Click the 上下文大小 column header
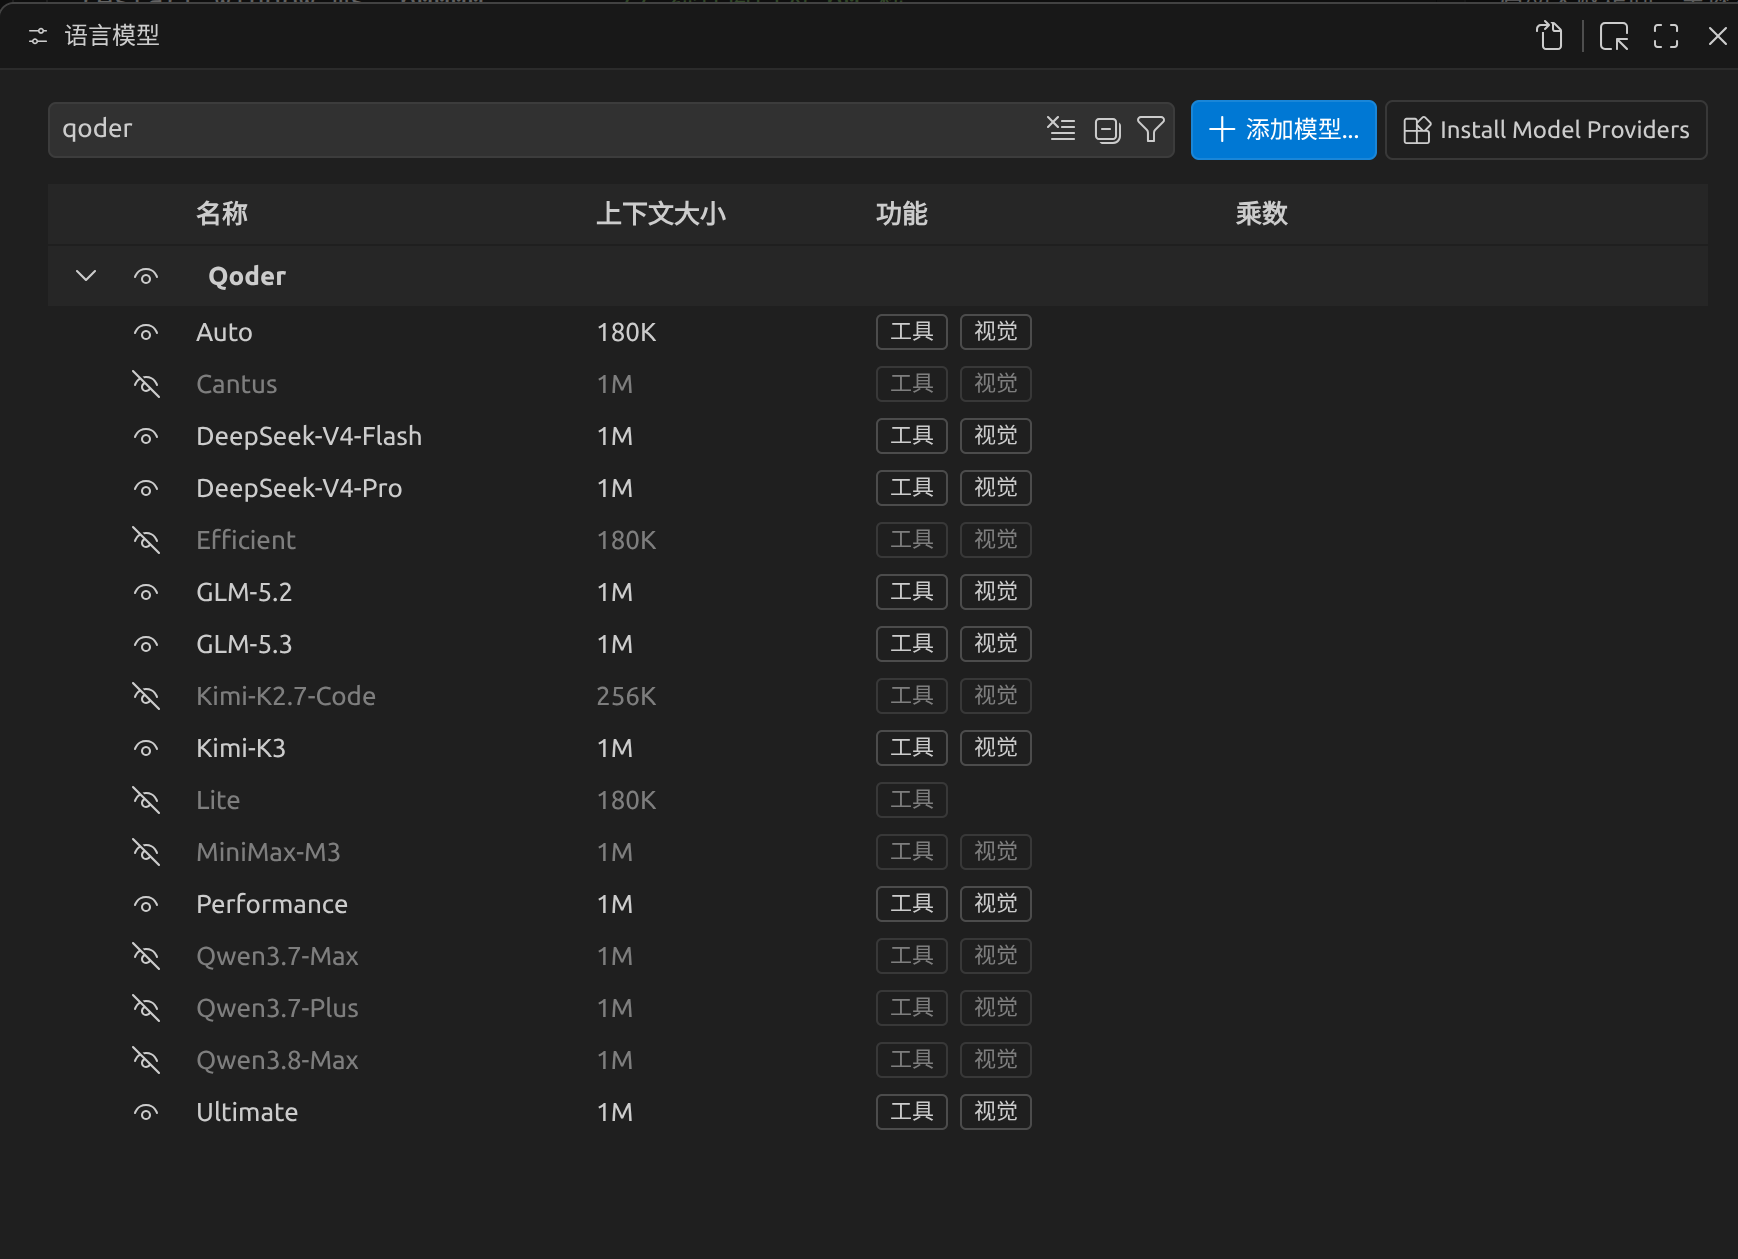The image size is (1738, 1259). (661, 214)
